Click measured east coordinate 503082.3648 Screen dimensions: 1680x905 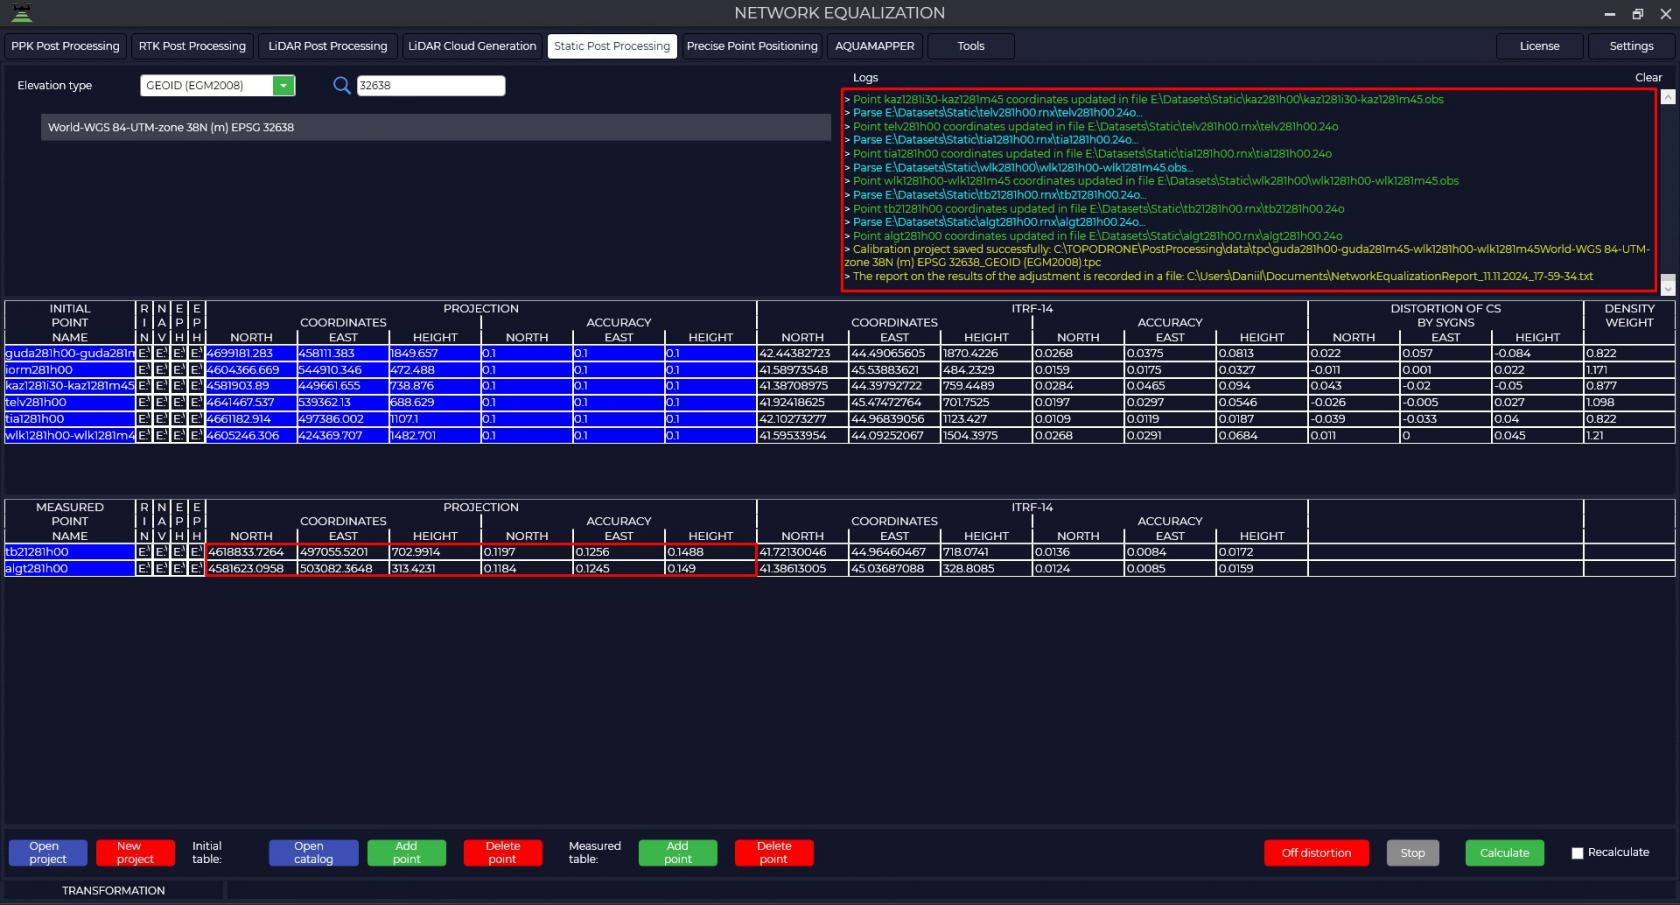343,569
